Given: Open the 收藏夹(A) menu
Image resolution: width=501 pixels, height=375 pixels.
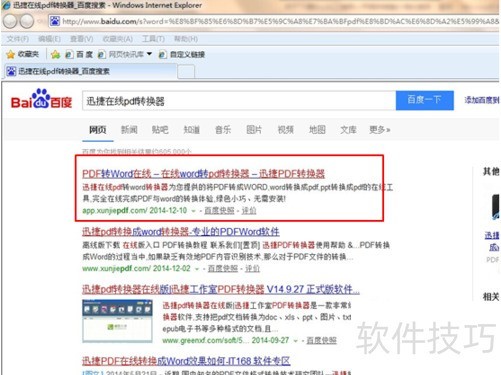Looking at the screenshot, I should tap(117, 39).
